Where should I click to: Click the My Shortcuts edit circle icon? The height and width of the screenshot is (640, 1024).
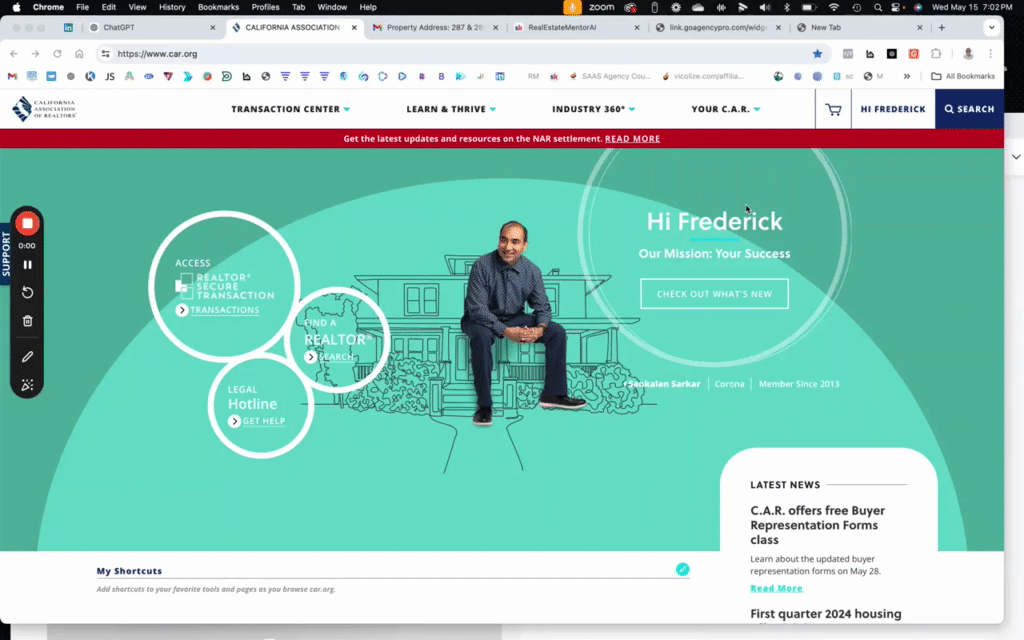click(682, 569)
